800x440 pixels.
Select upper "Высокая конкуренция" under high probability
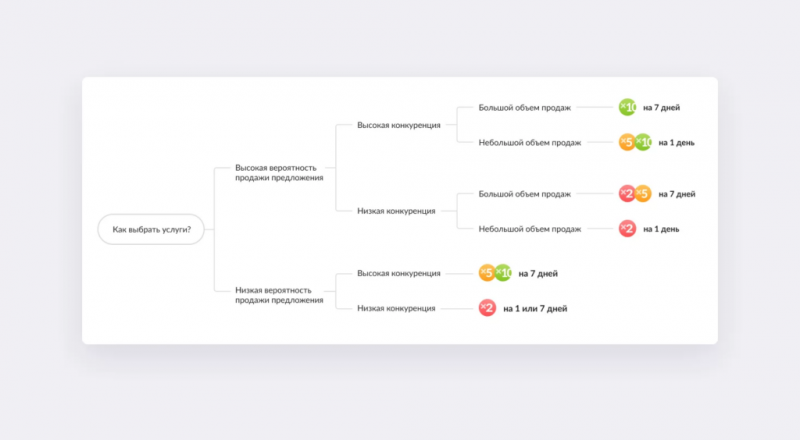tap(399, 125)
